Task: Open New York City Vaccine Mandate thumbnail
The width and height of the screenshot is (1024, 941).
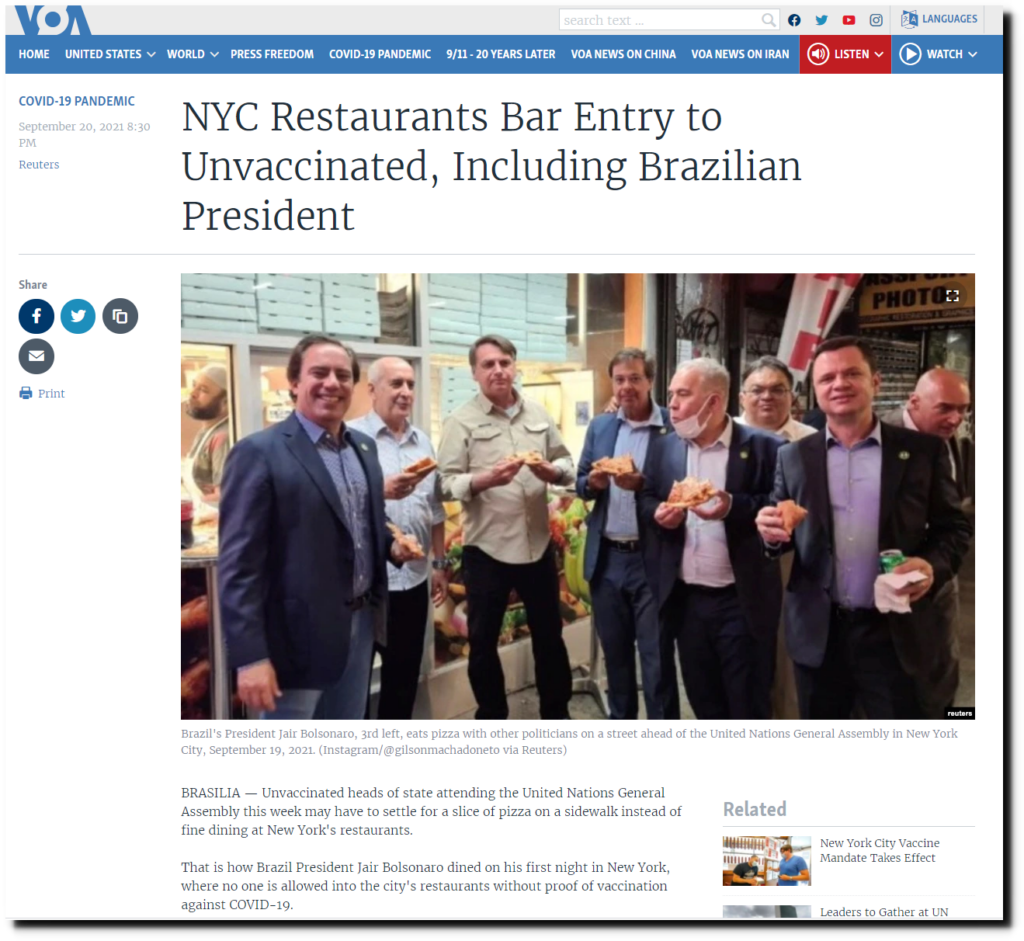Action: click(767, 861)
